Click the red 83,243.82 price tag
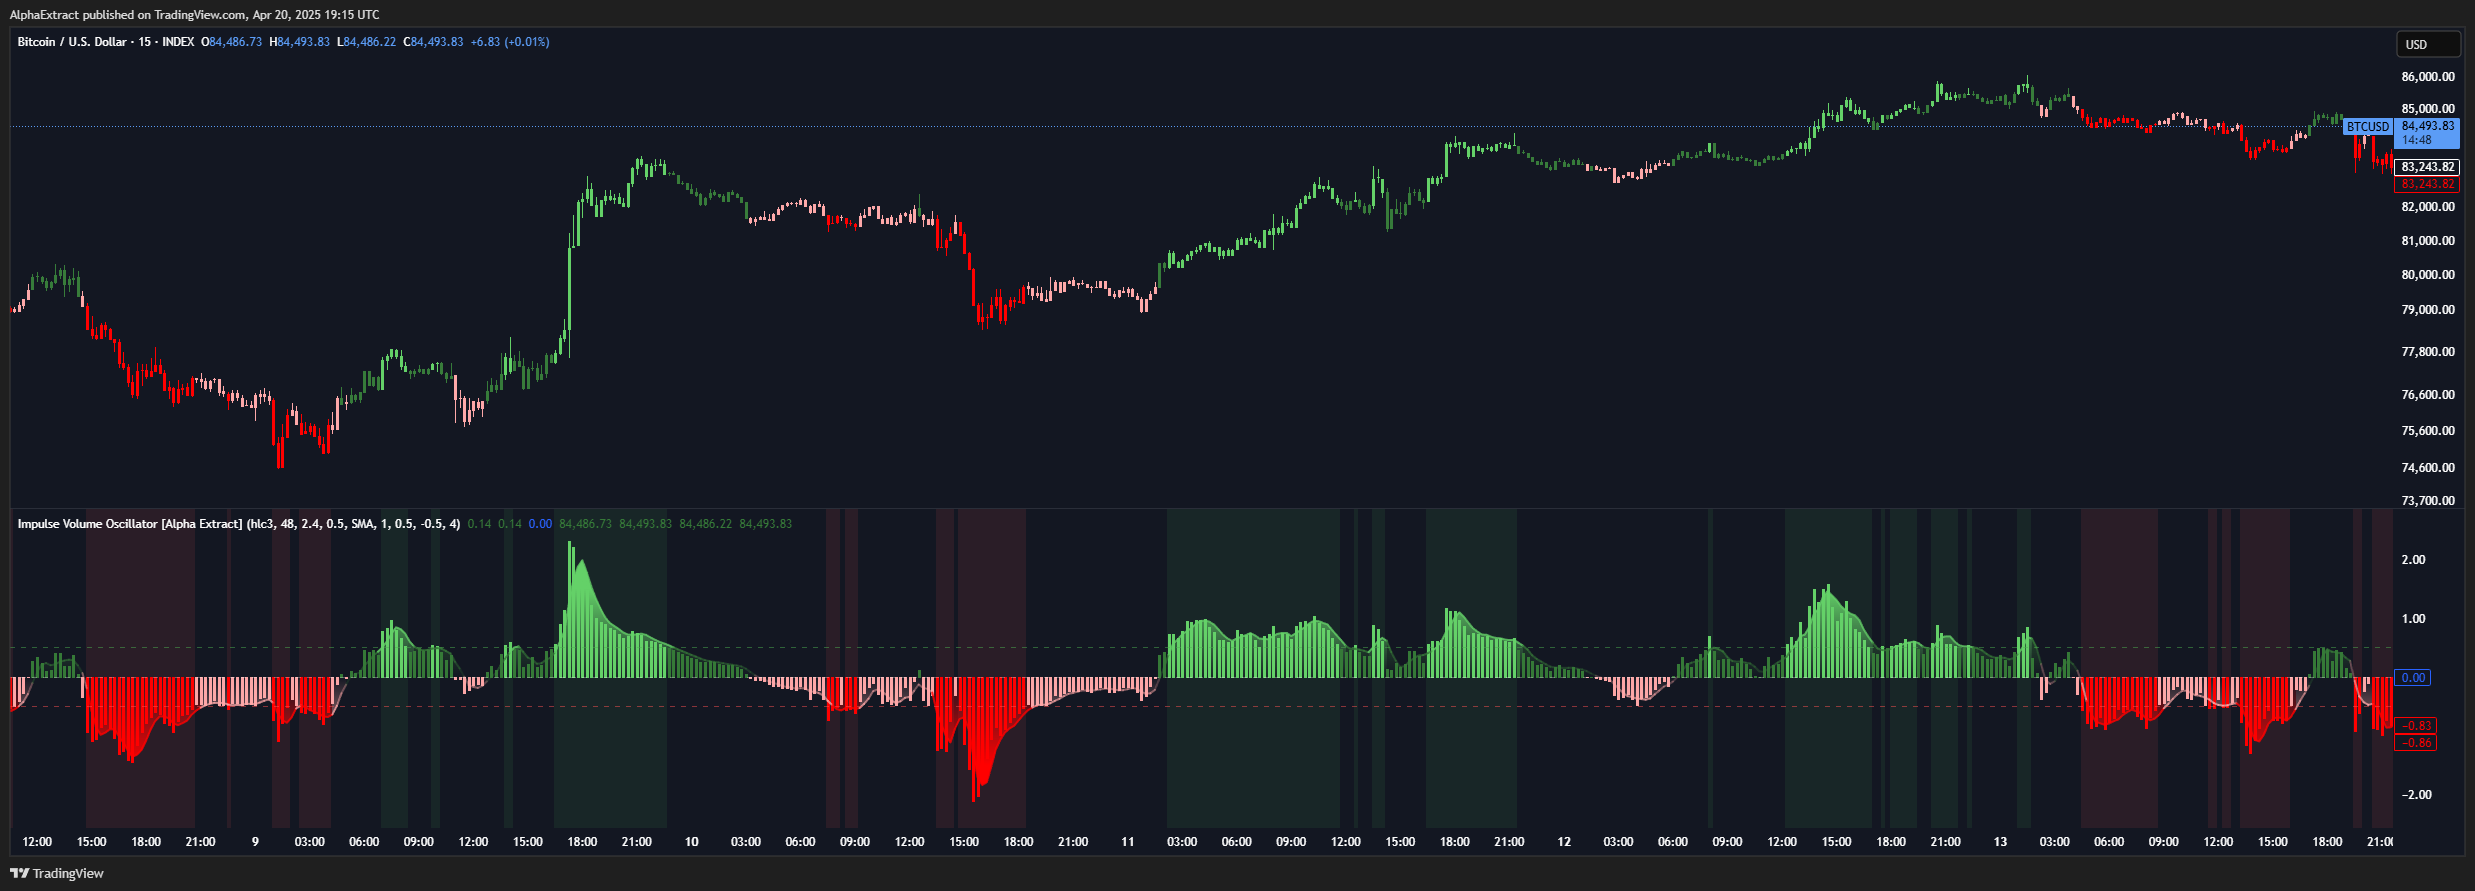 tap(2428, 184)
